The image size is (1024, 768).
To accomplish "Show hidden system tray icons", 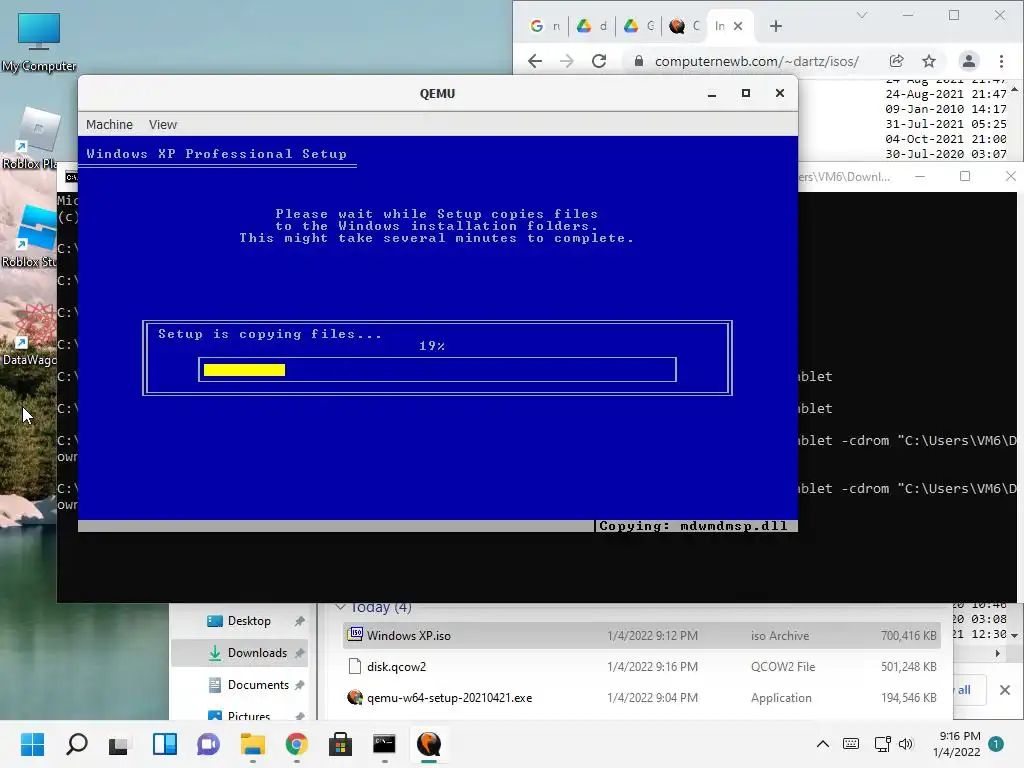I will pos(823,744).
